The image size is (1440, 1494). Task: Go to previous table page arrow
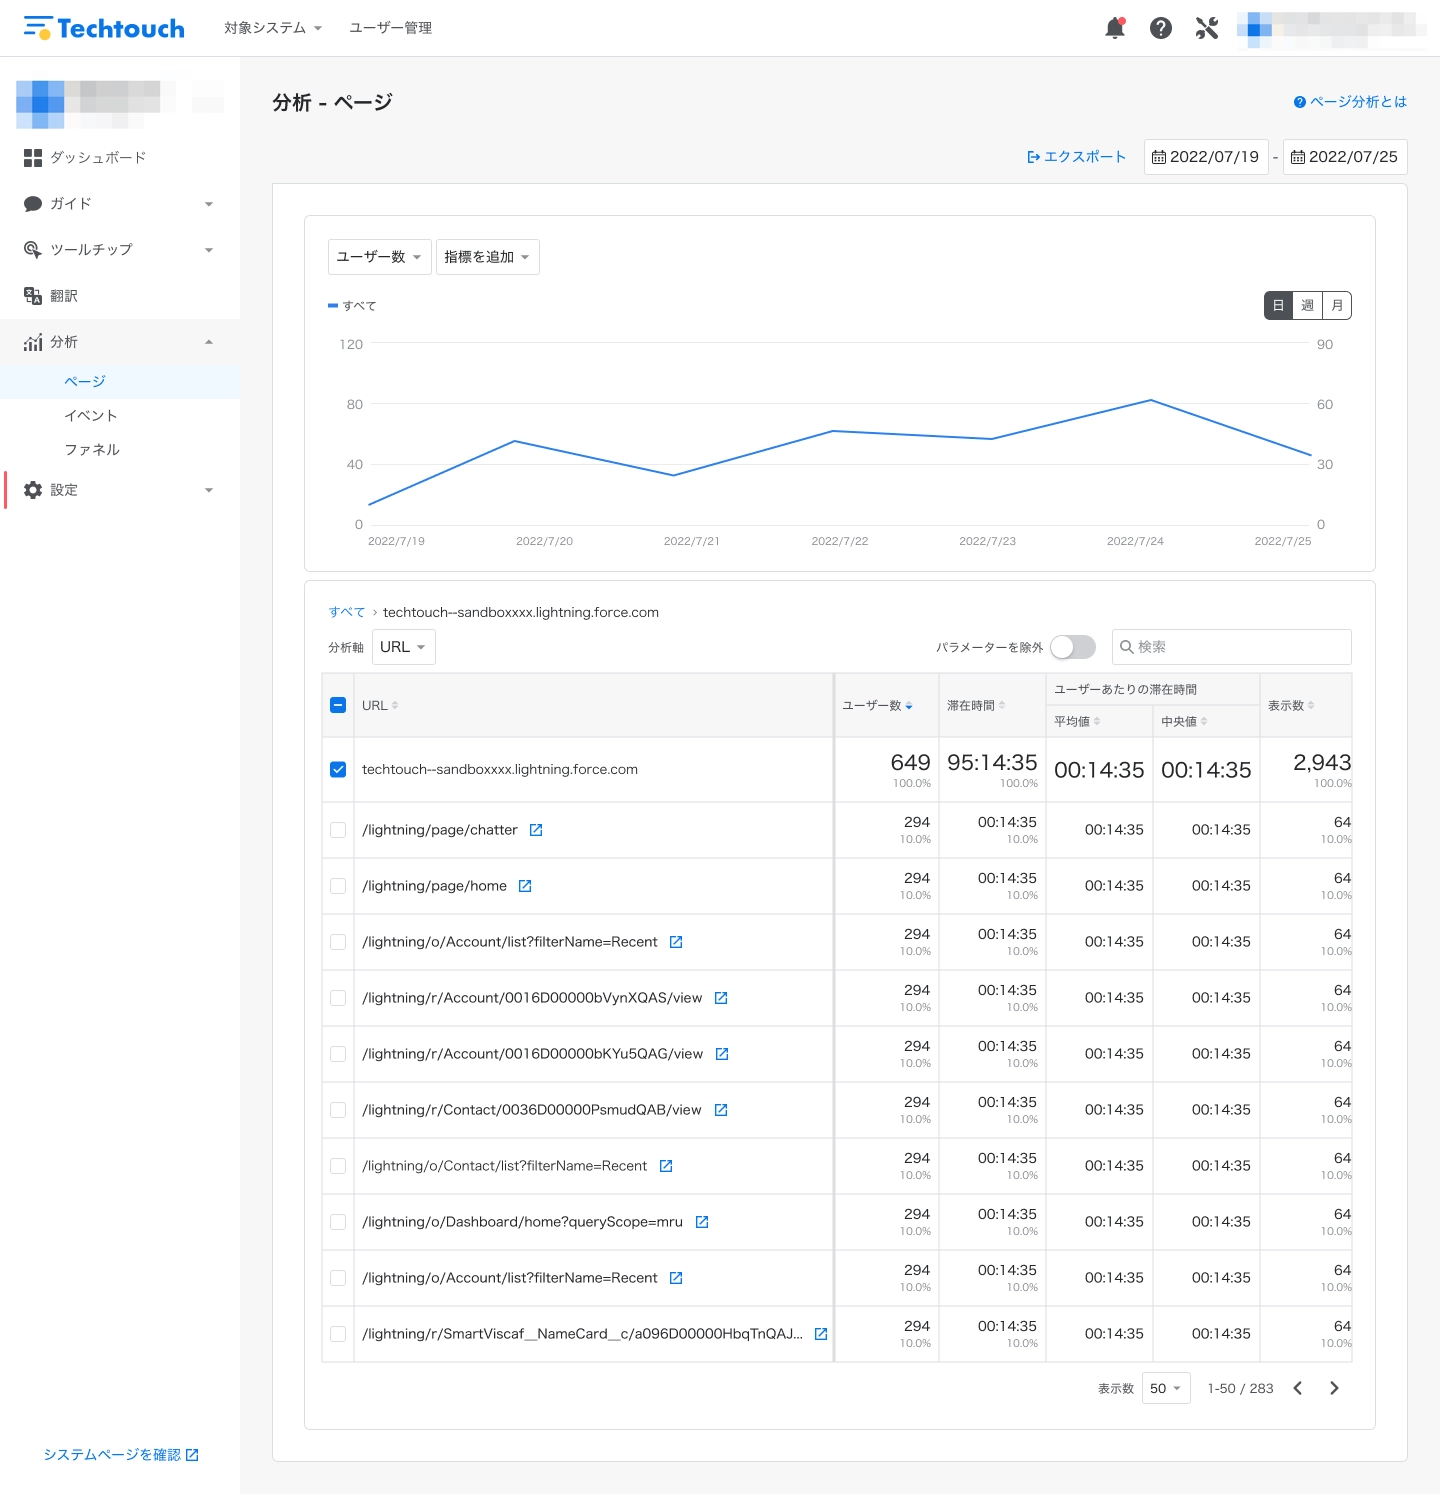1298,1388
